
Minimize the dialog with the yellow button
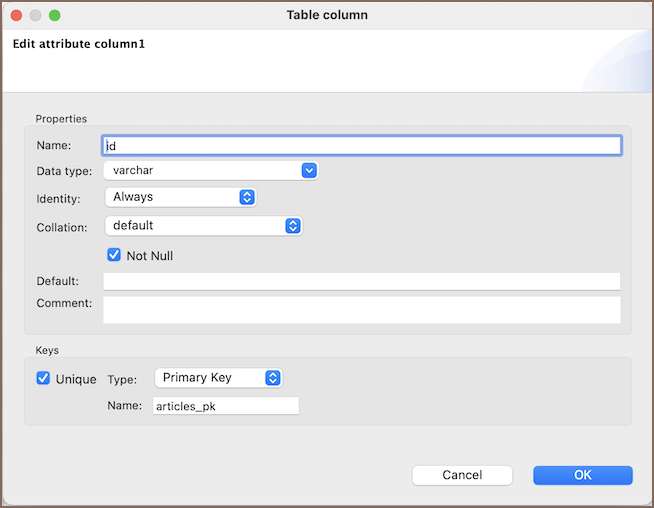35,16
